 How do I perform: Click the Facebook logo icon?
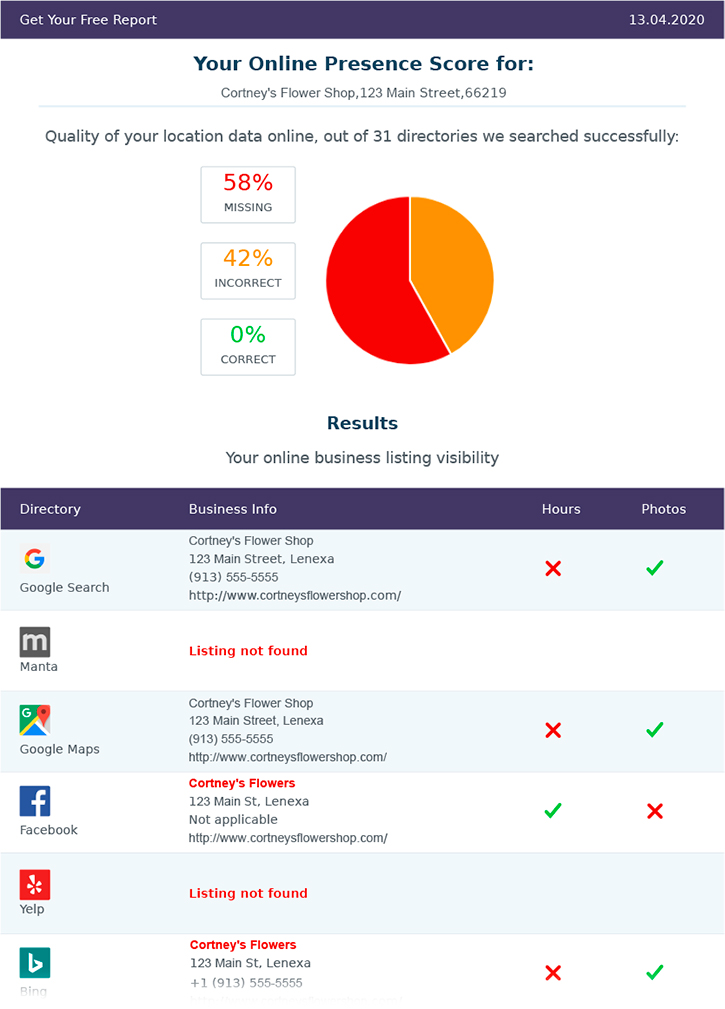point(35,801)
